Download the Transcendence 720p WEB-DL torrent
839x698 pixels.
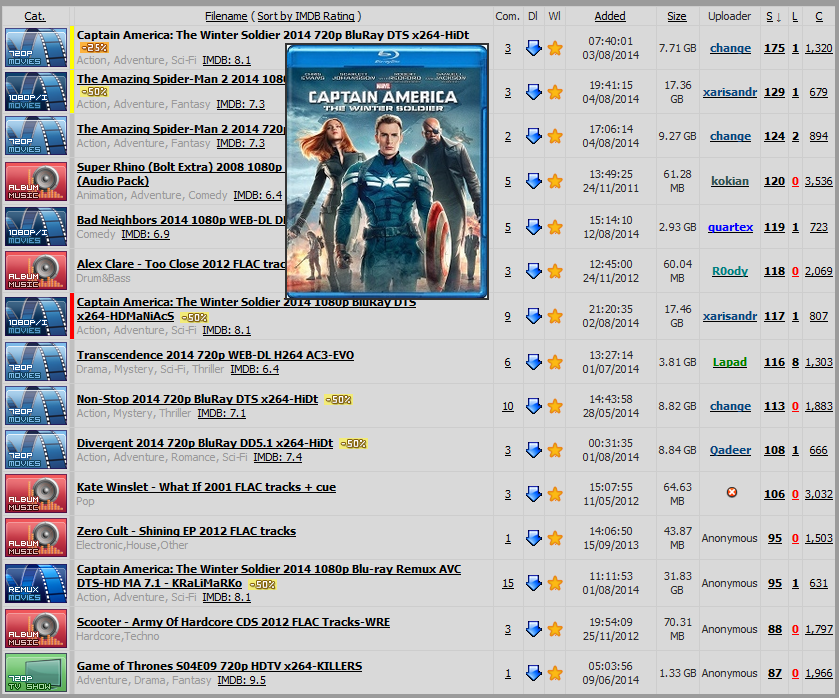[533, 362]
